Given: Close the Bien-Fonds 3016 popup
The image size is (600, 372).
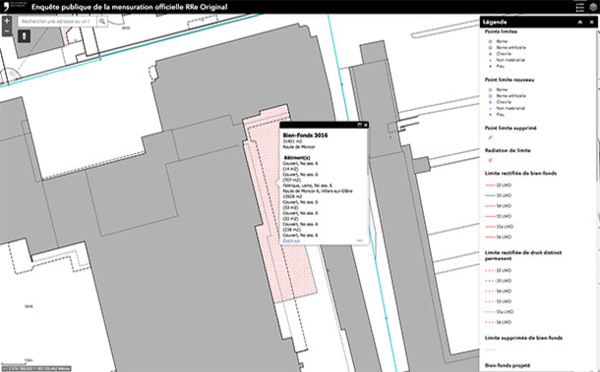Looking at the screenshot, I should tap(366, 125).
